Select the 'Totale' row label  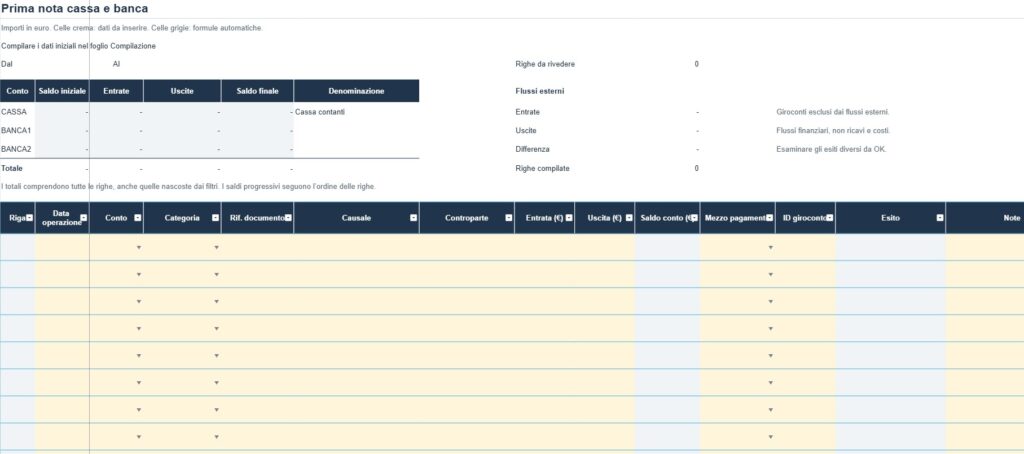click(12, 169)
